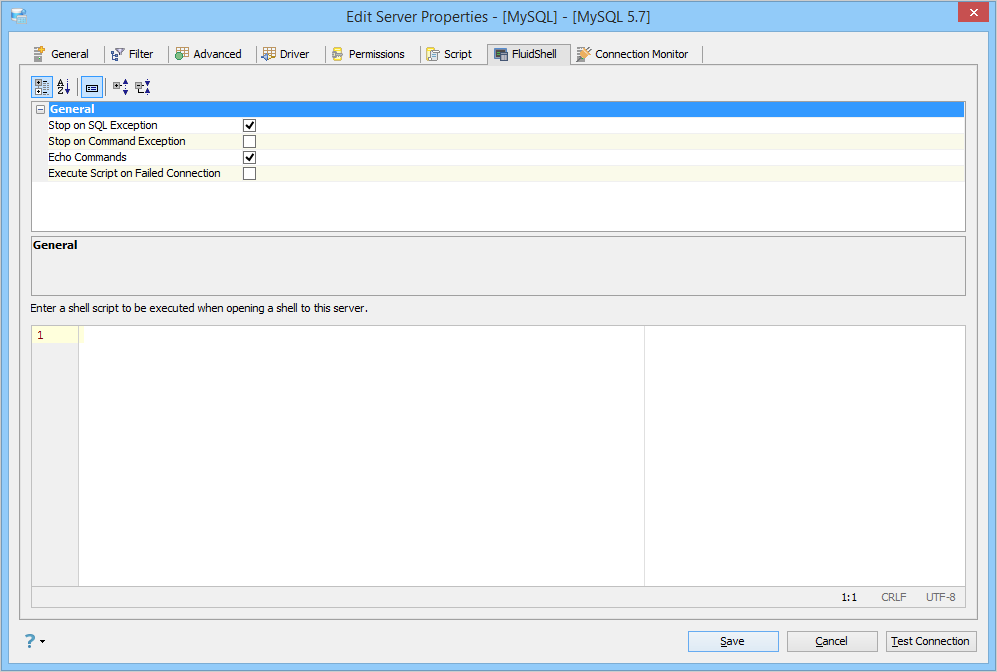Viewport: 997px width, 672px height.
Task: Select the categorized view toolbar icon
Action: pos(42,87)
